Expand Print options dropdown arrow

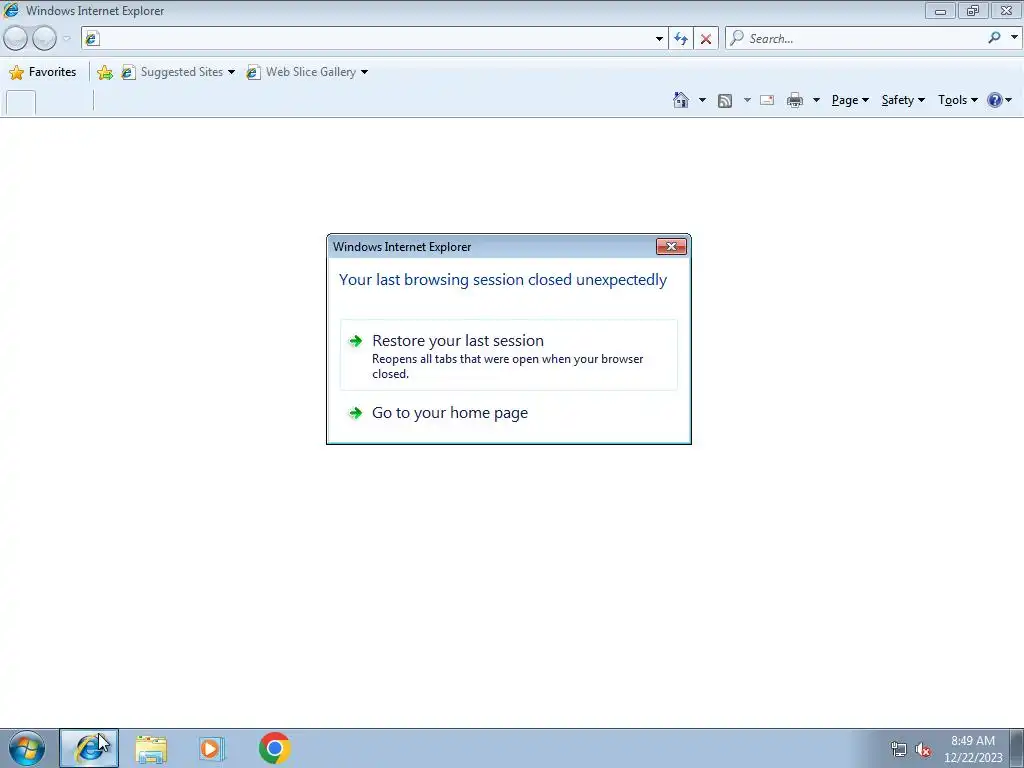pyautogui.click(x=816, y=100)
